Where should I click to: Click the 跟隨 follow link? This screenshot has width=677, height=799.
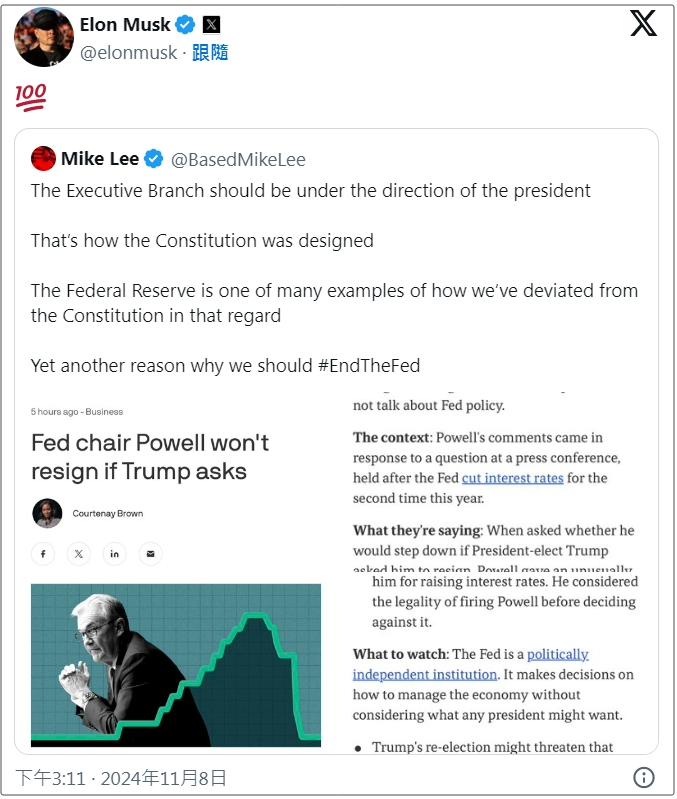coord(210,53)
